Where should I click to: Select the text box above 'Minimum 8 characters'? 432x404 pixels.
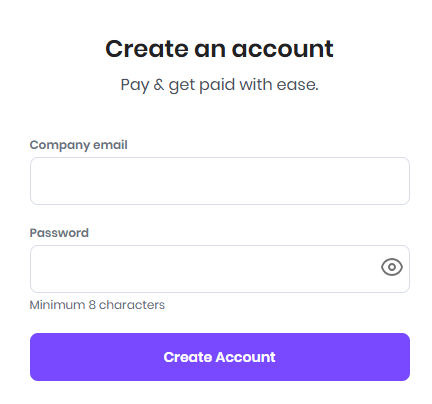click(x=220, y=269)
